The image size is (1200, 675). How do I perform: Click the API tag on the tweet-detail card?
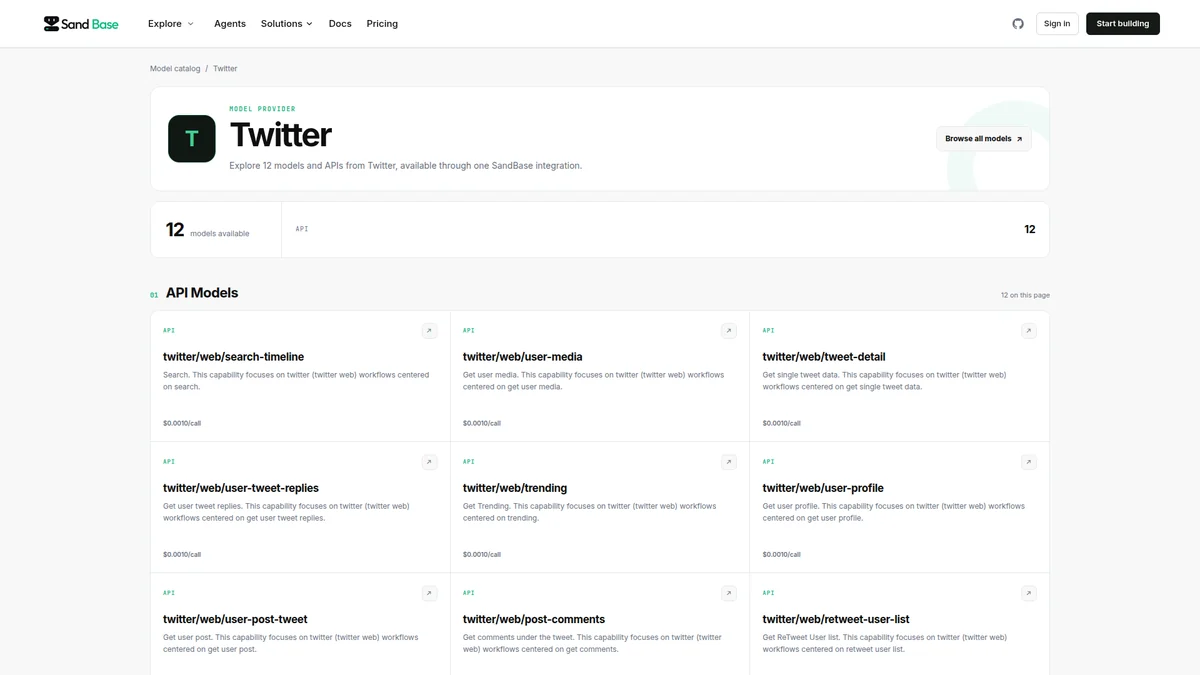pos(769,331)
